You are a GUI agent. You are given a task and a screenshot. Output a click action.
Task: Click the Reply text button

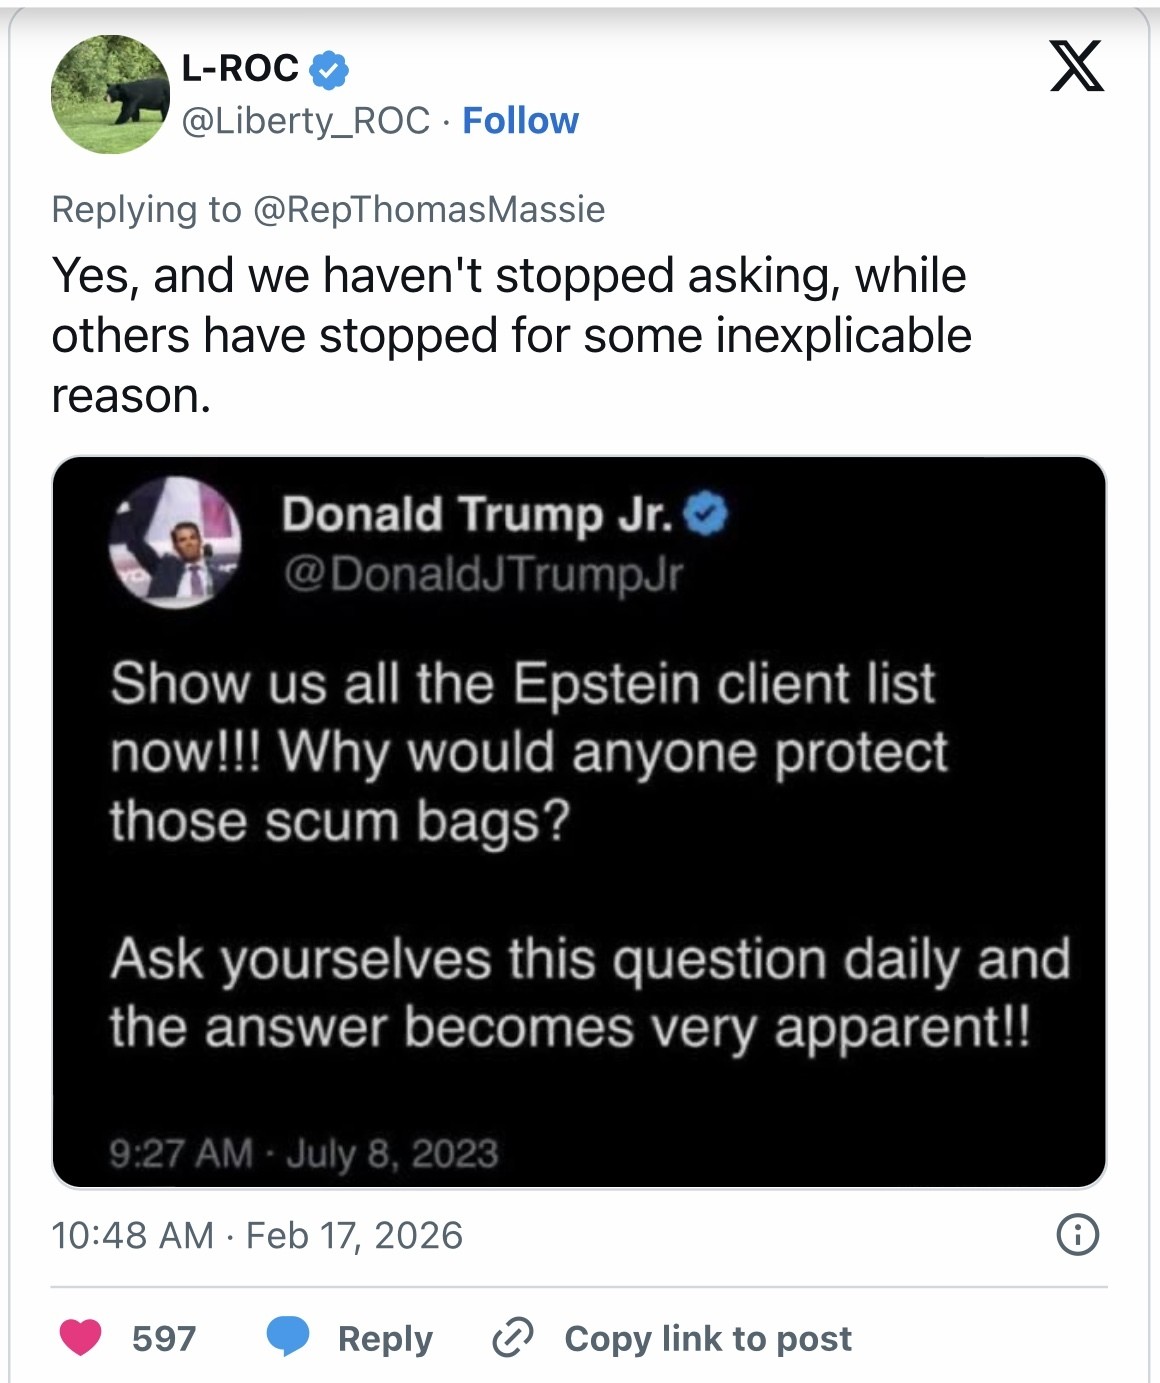tap(385, 1338)
